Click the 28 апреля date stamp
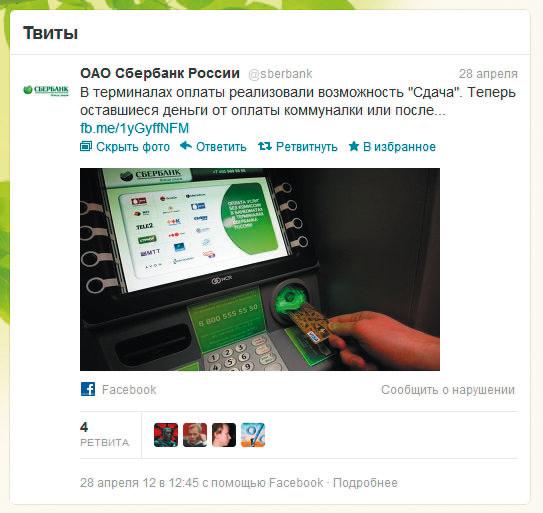The width and height of the screenshot is (543, 513). coord(488,74)
